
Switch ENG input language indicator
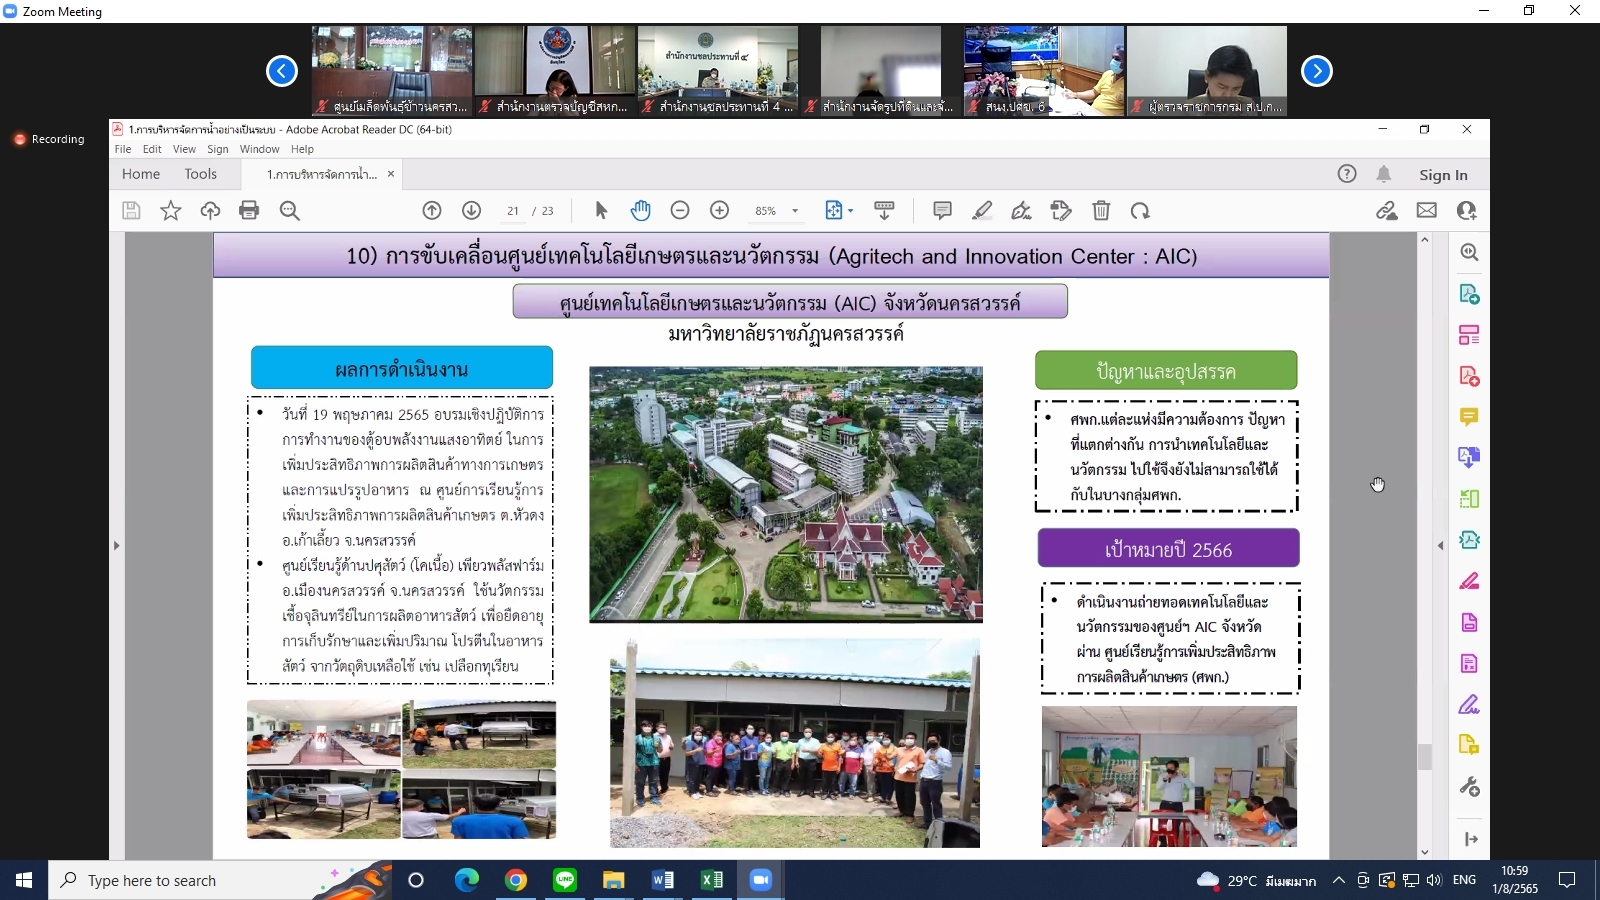click(1464, 880)
